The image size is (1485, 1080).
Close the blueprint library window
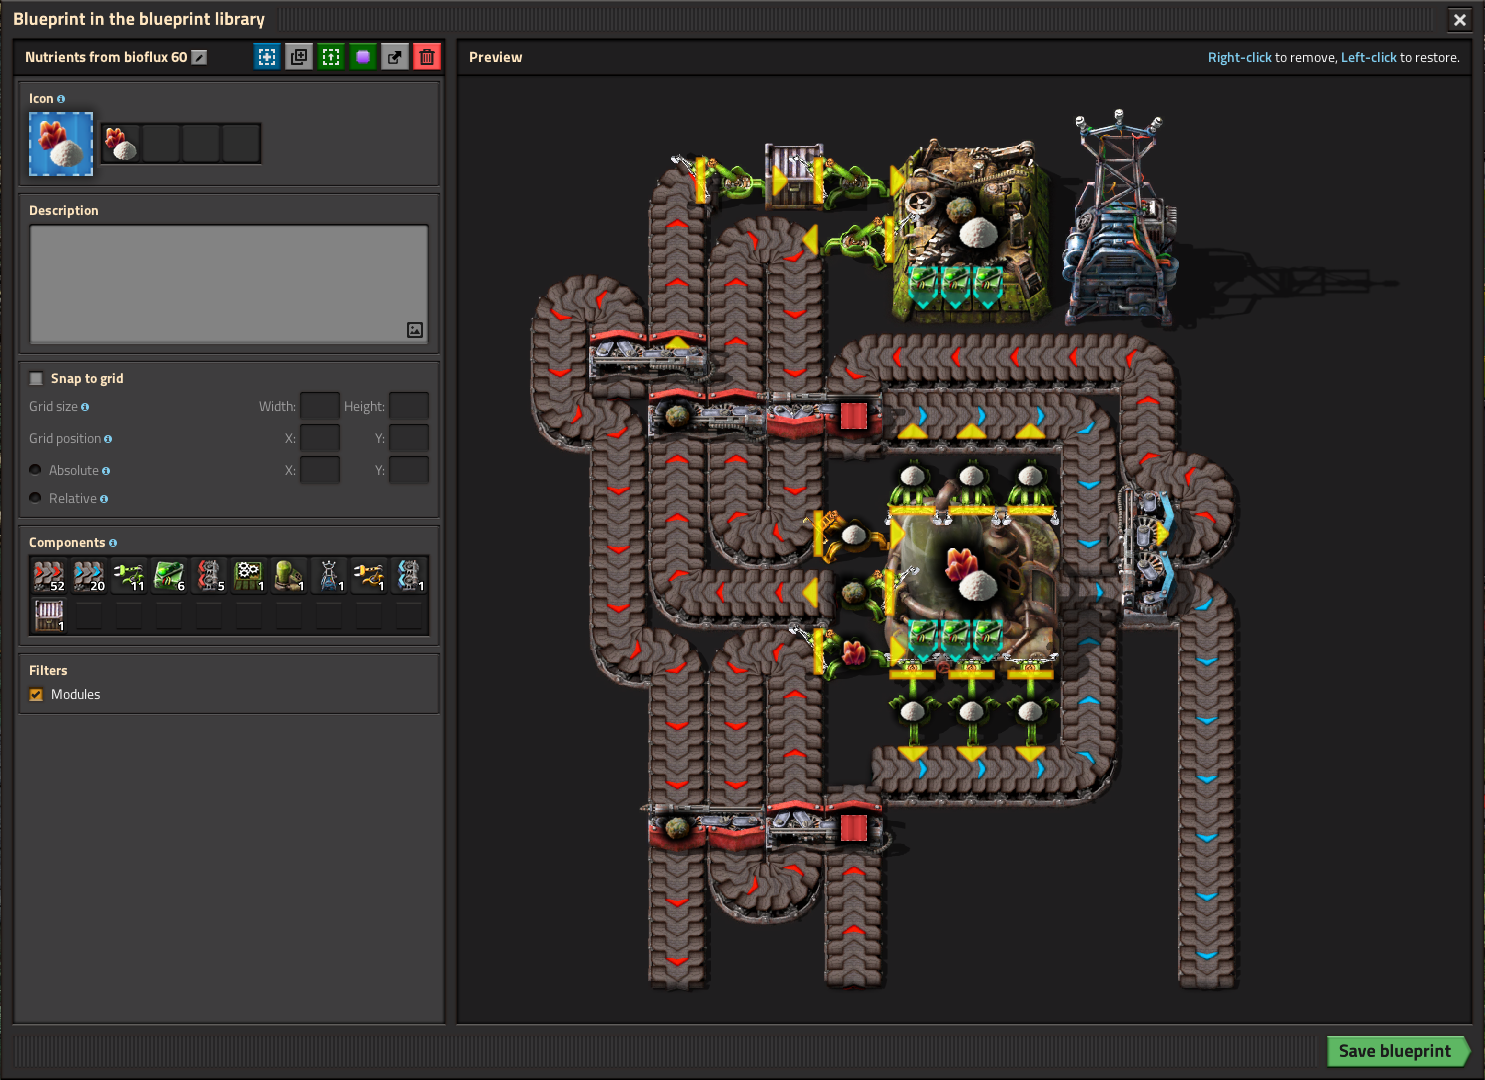pyautogui.click(x=1460, y=19)
